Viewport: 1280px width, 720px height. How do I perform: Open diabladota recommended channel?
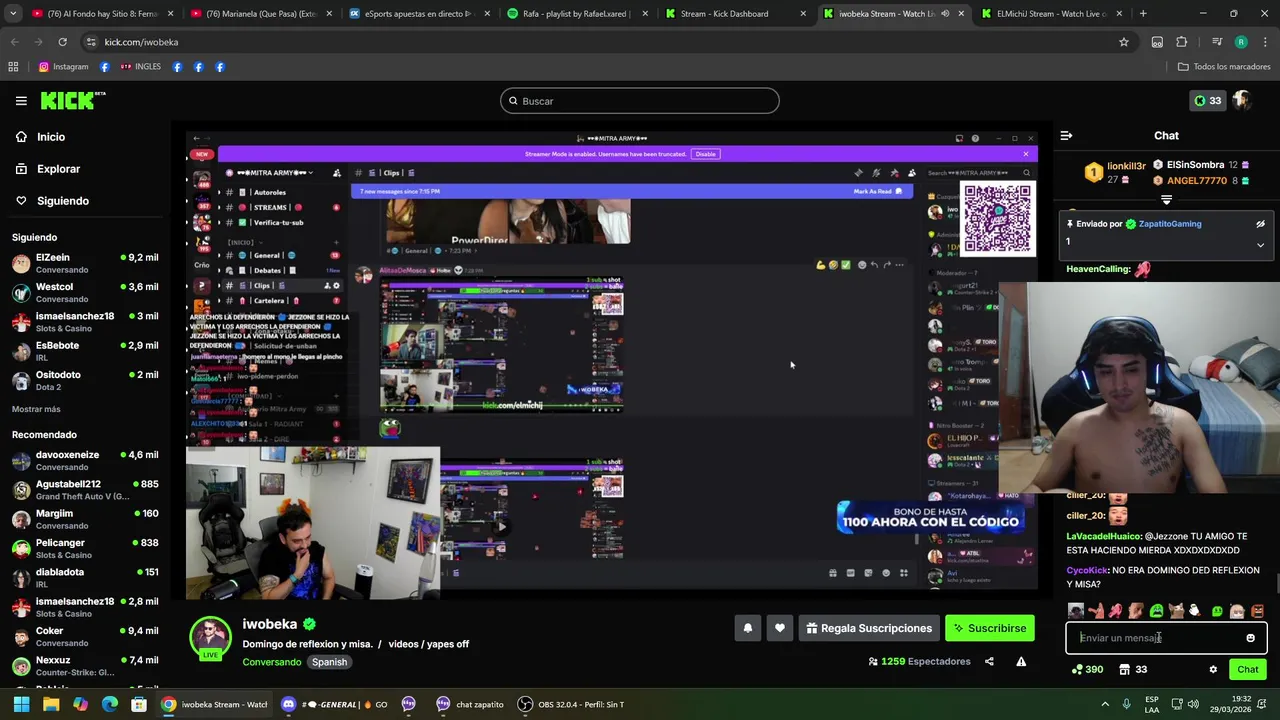[85, 578]
